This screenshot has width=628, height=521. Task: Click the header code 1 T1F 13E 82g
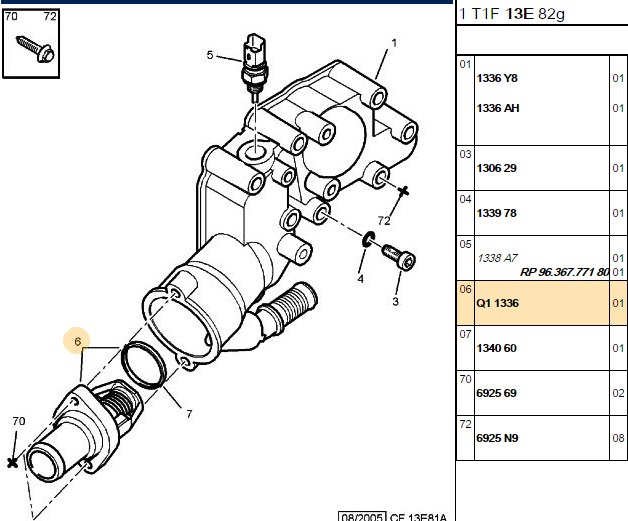coord(511,14)
